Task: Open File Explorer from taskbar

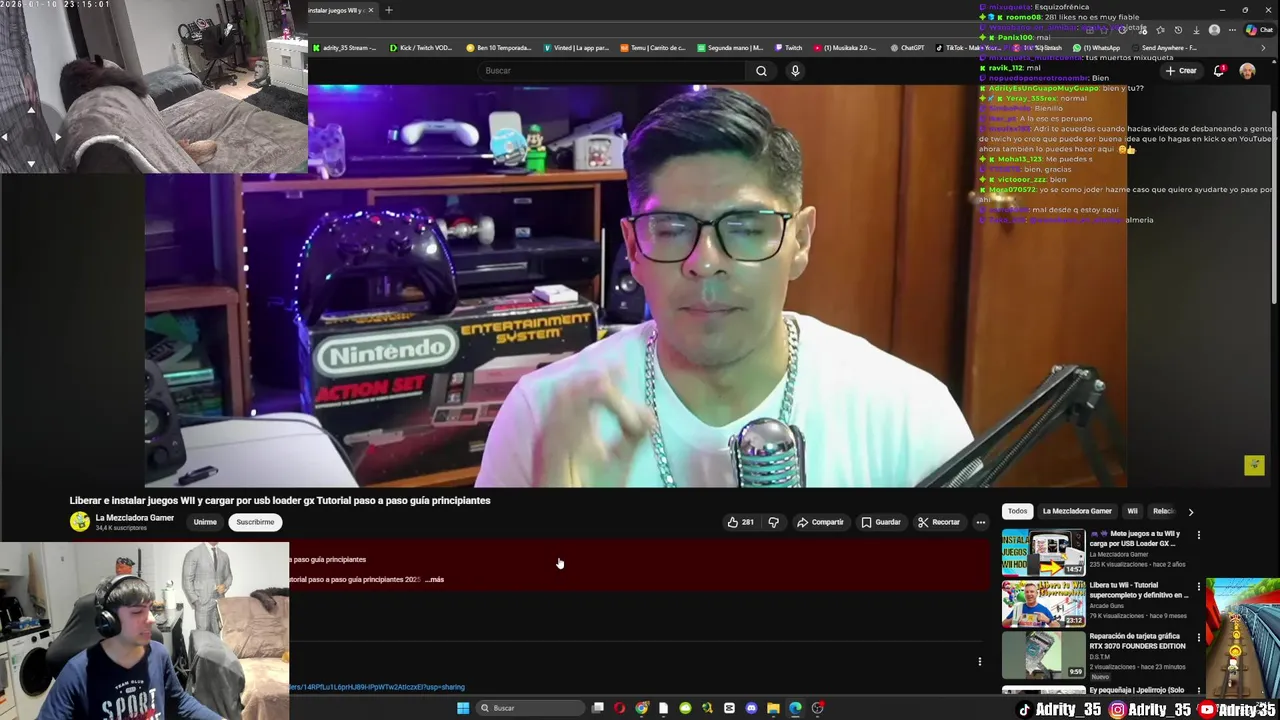Action: tap(773, 708)
